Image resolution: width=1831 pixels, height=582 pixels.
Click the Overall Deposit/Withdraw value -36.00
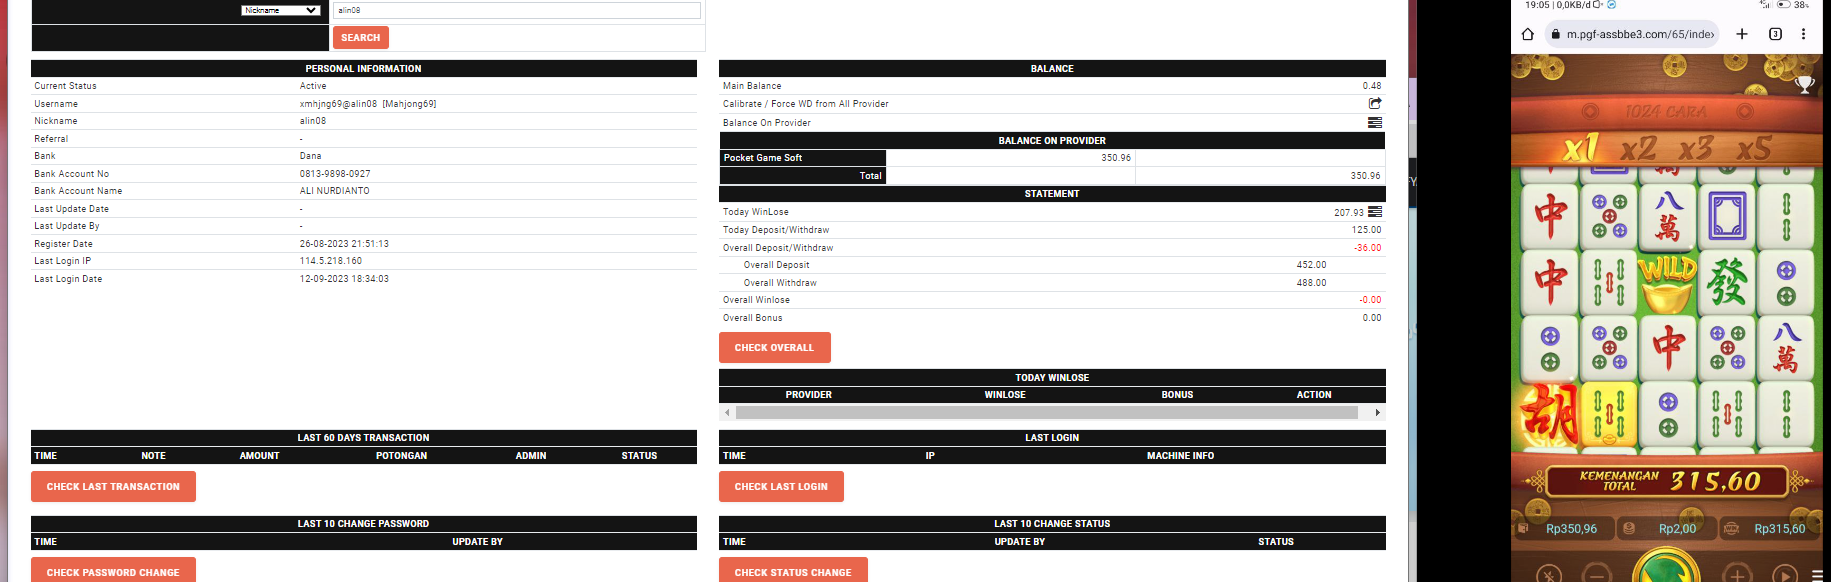pos(1367,248)
